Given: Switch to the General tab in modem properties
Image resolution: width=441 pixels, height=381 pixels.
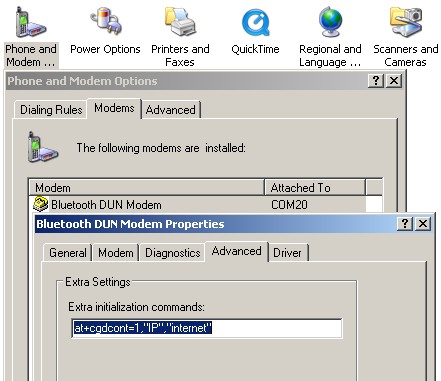Looking at the screenshot, I should (x=68, y=253).
